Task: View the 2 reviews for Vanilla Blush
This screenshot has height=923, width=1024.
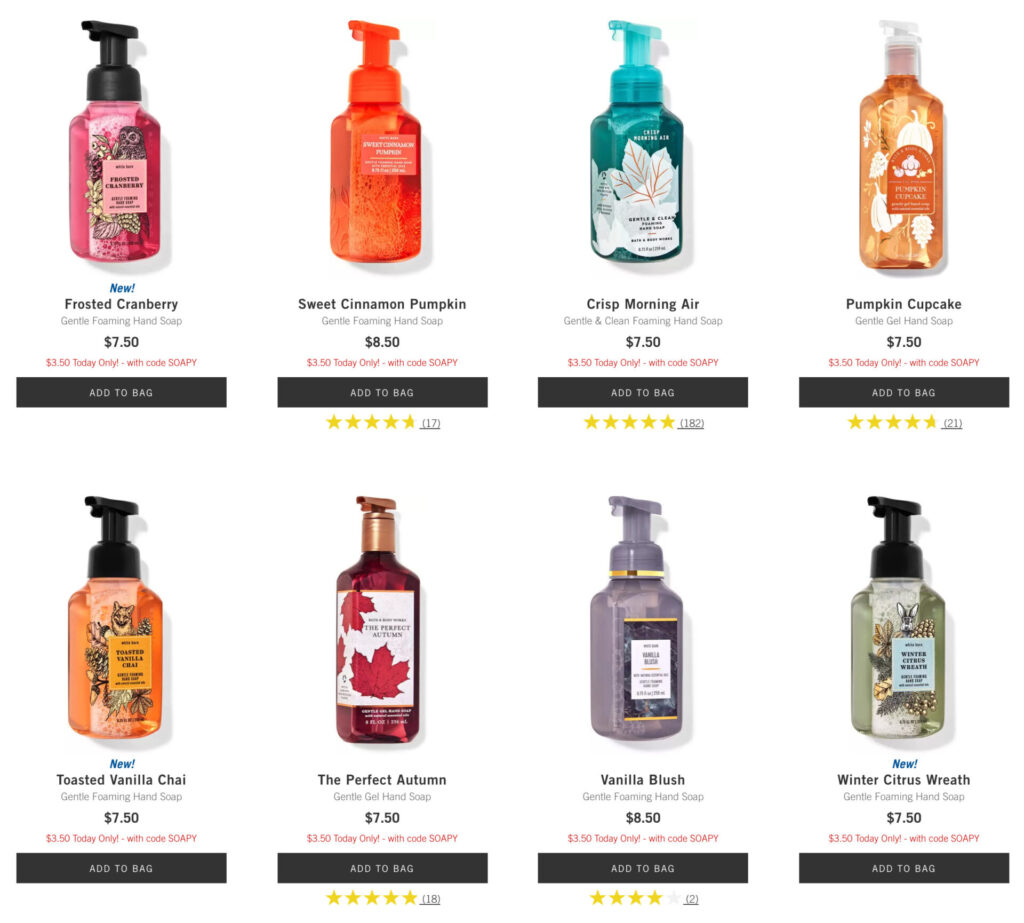Action: pyautogui.click(x=692, y=899)
